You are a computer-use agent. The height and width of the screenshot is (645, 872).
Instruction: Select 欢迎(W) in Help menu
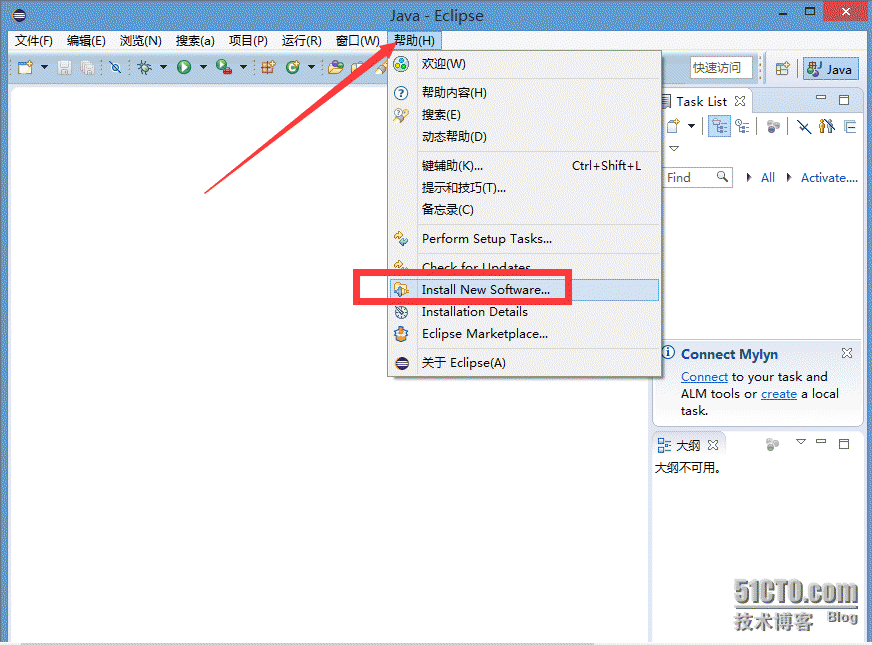[524, 64]
